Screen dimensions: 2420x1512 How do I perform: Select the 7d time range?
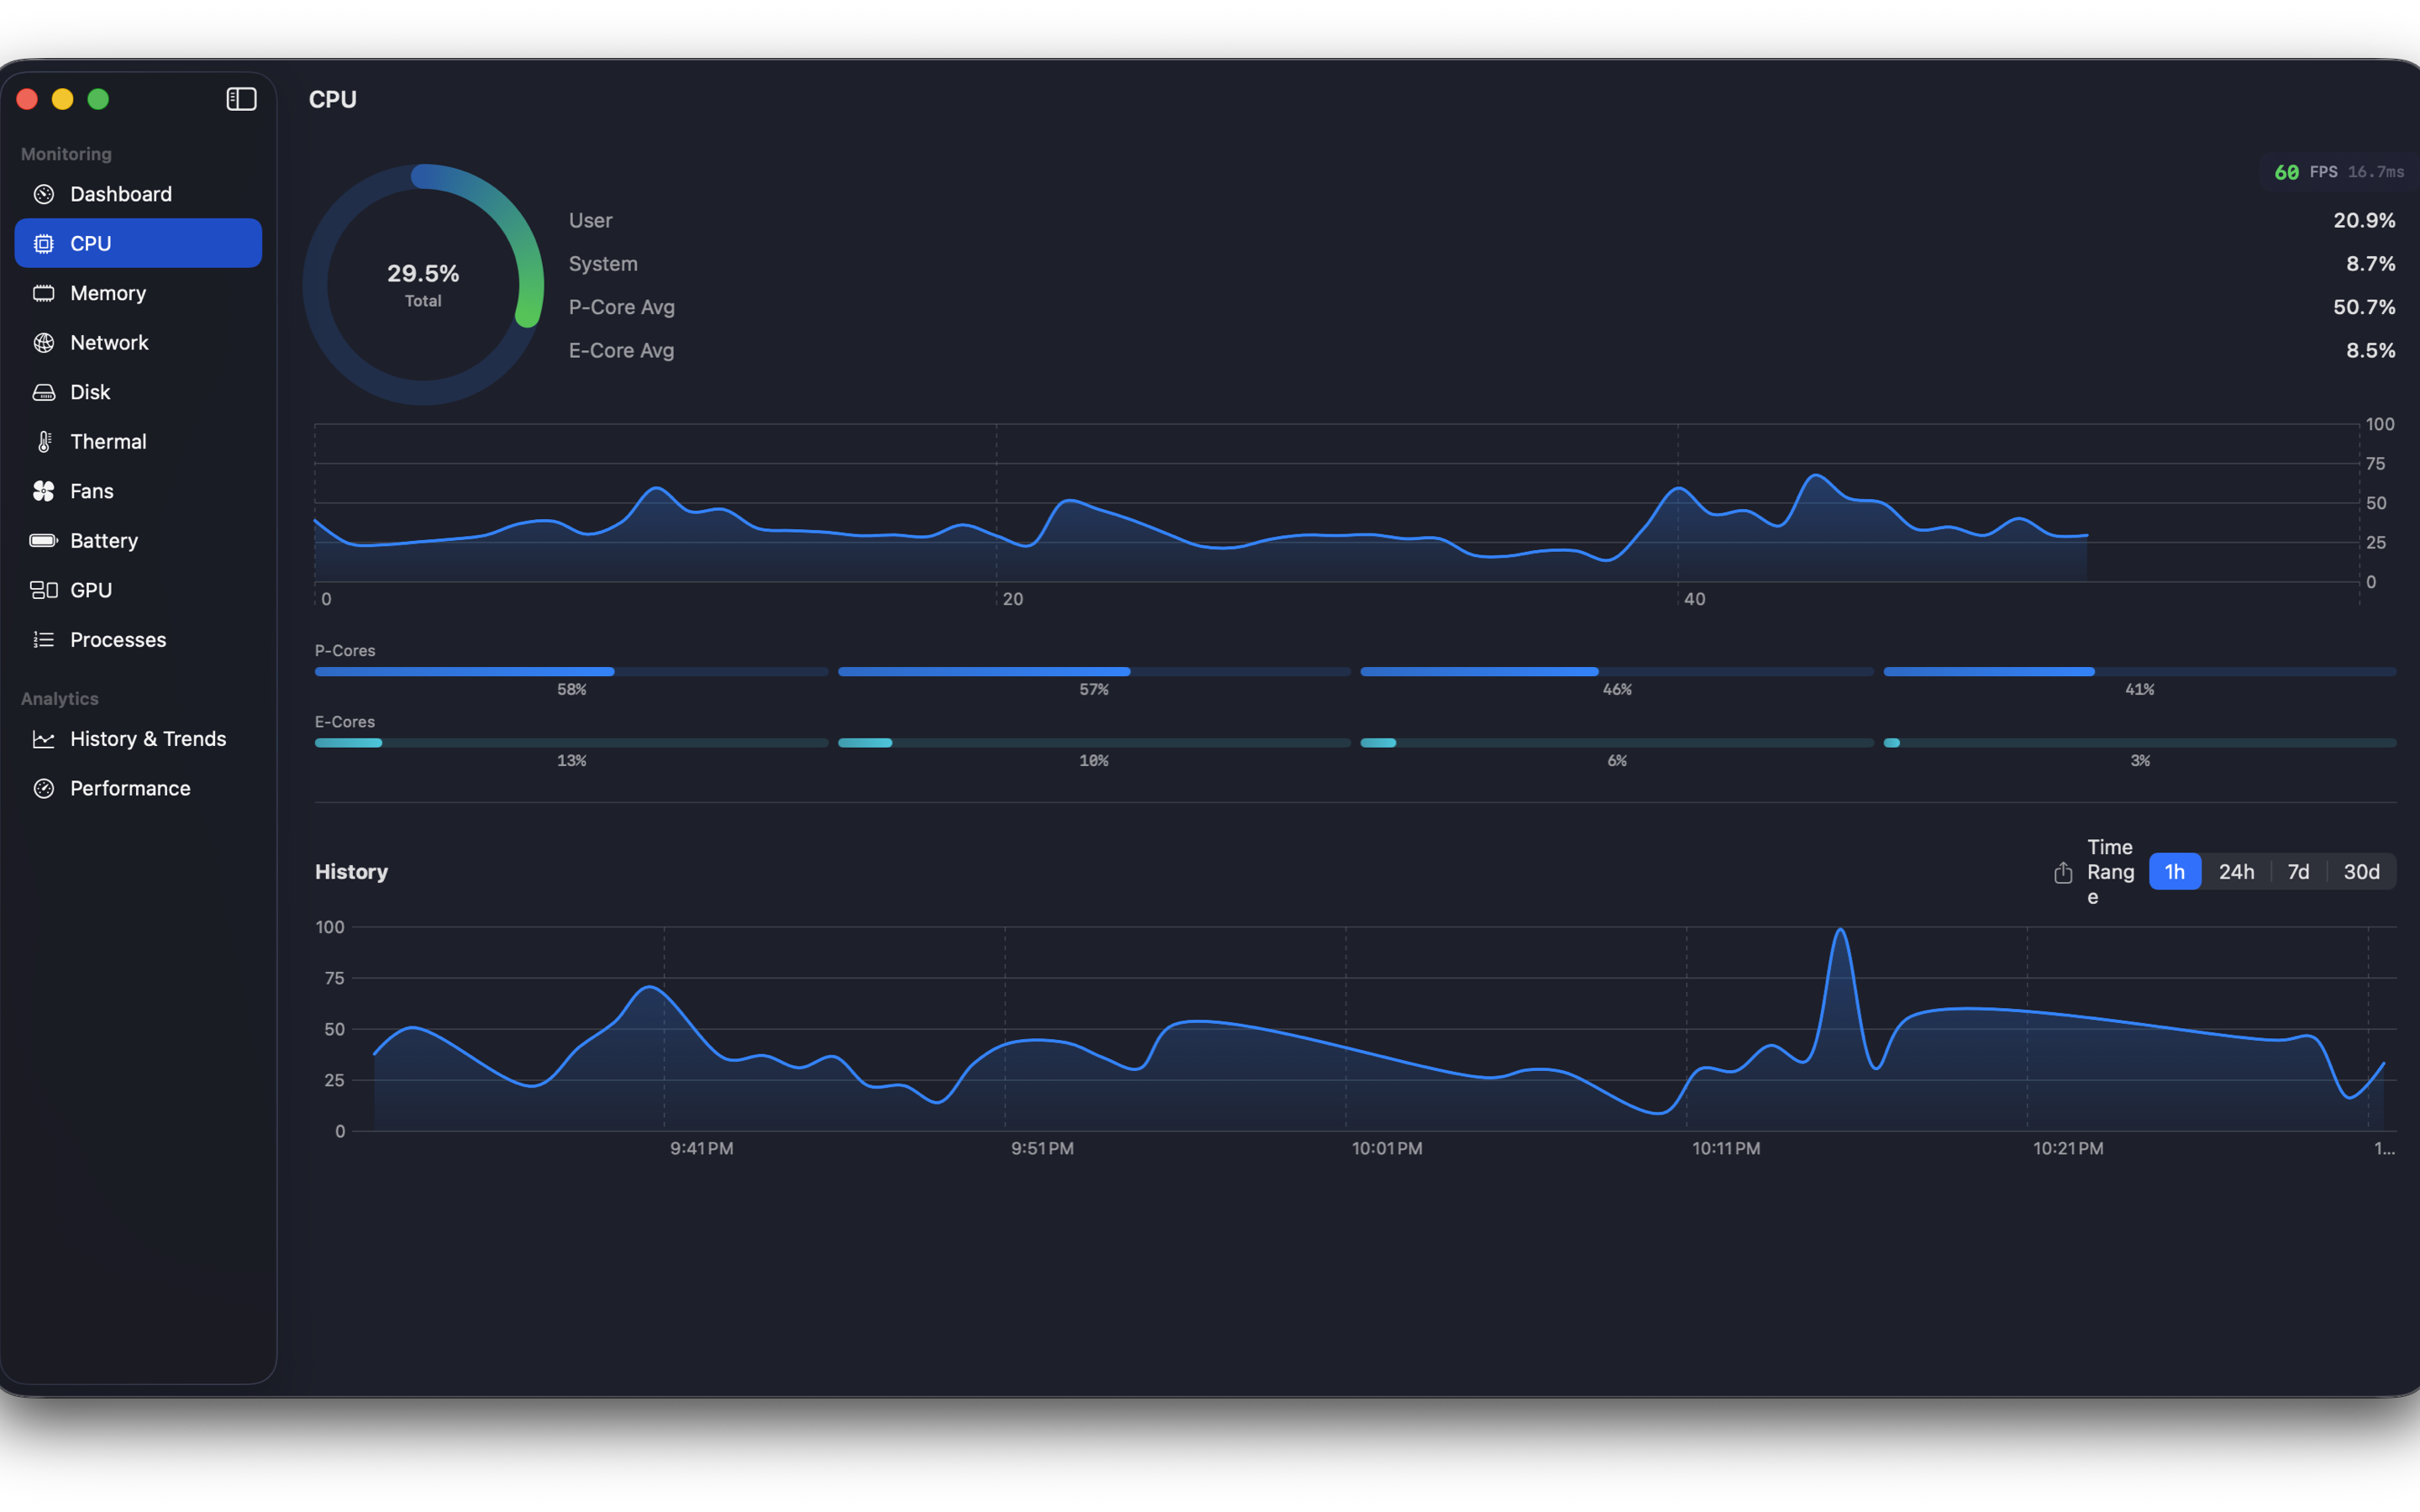2298,872
